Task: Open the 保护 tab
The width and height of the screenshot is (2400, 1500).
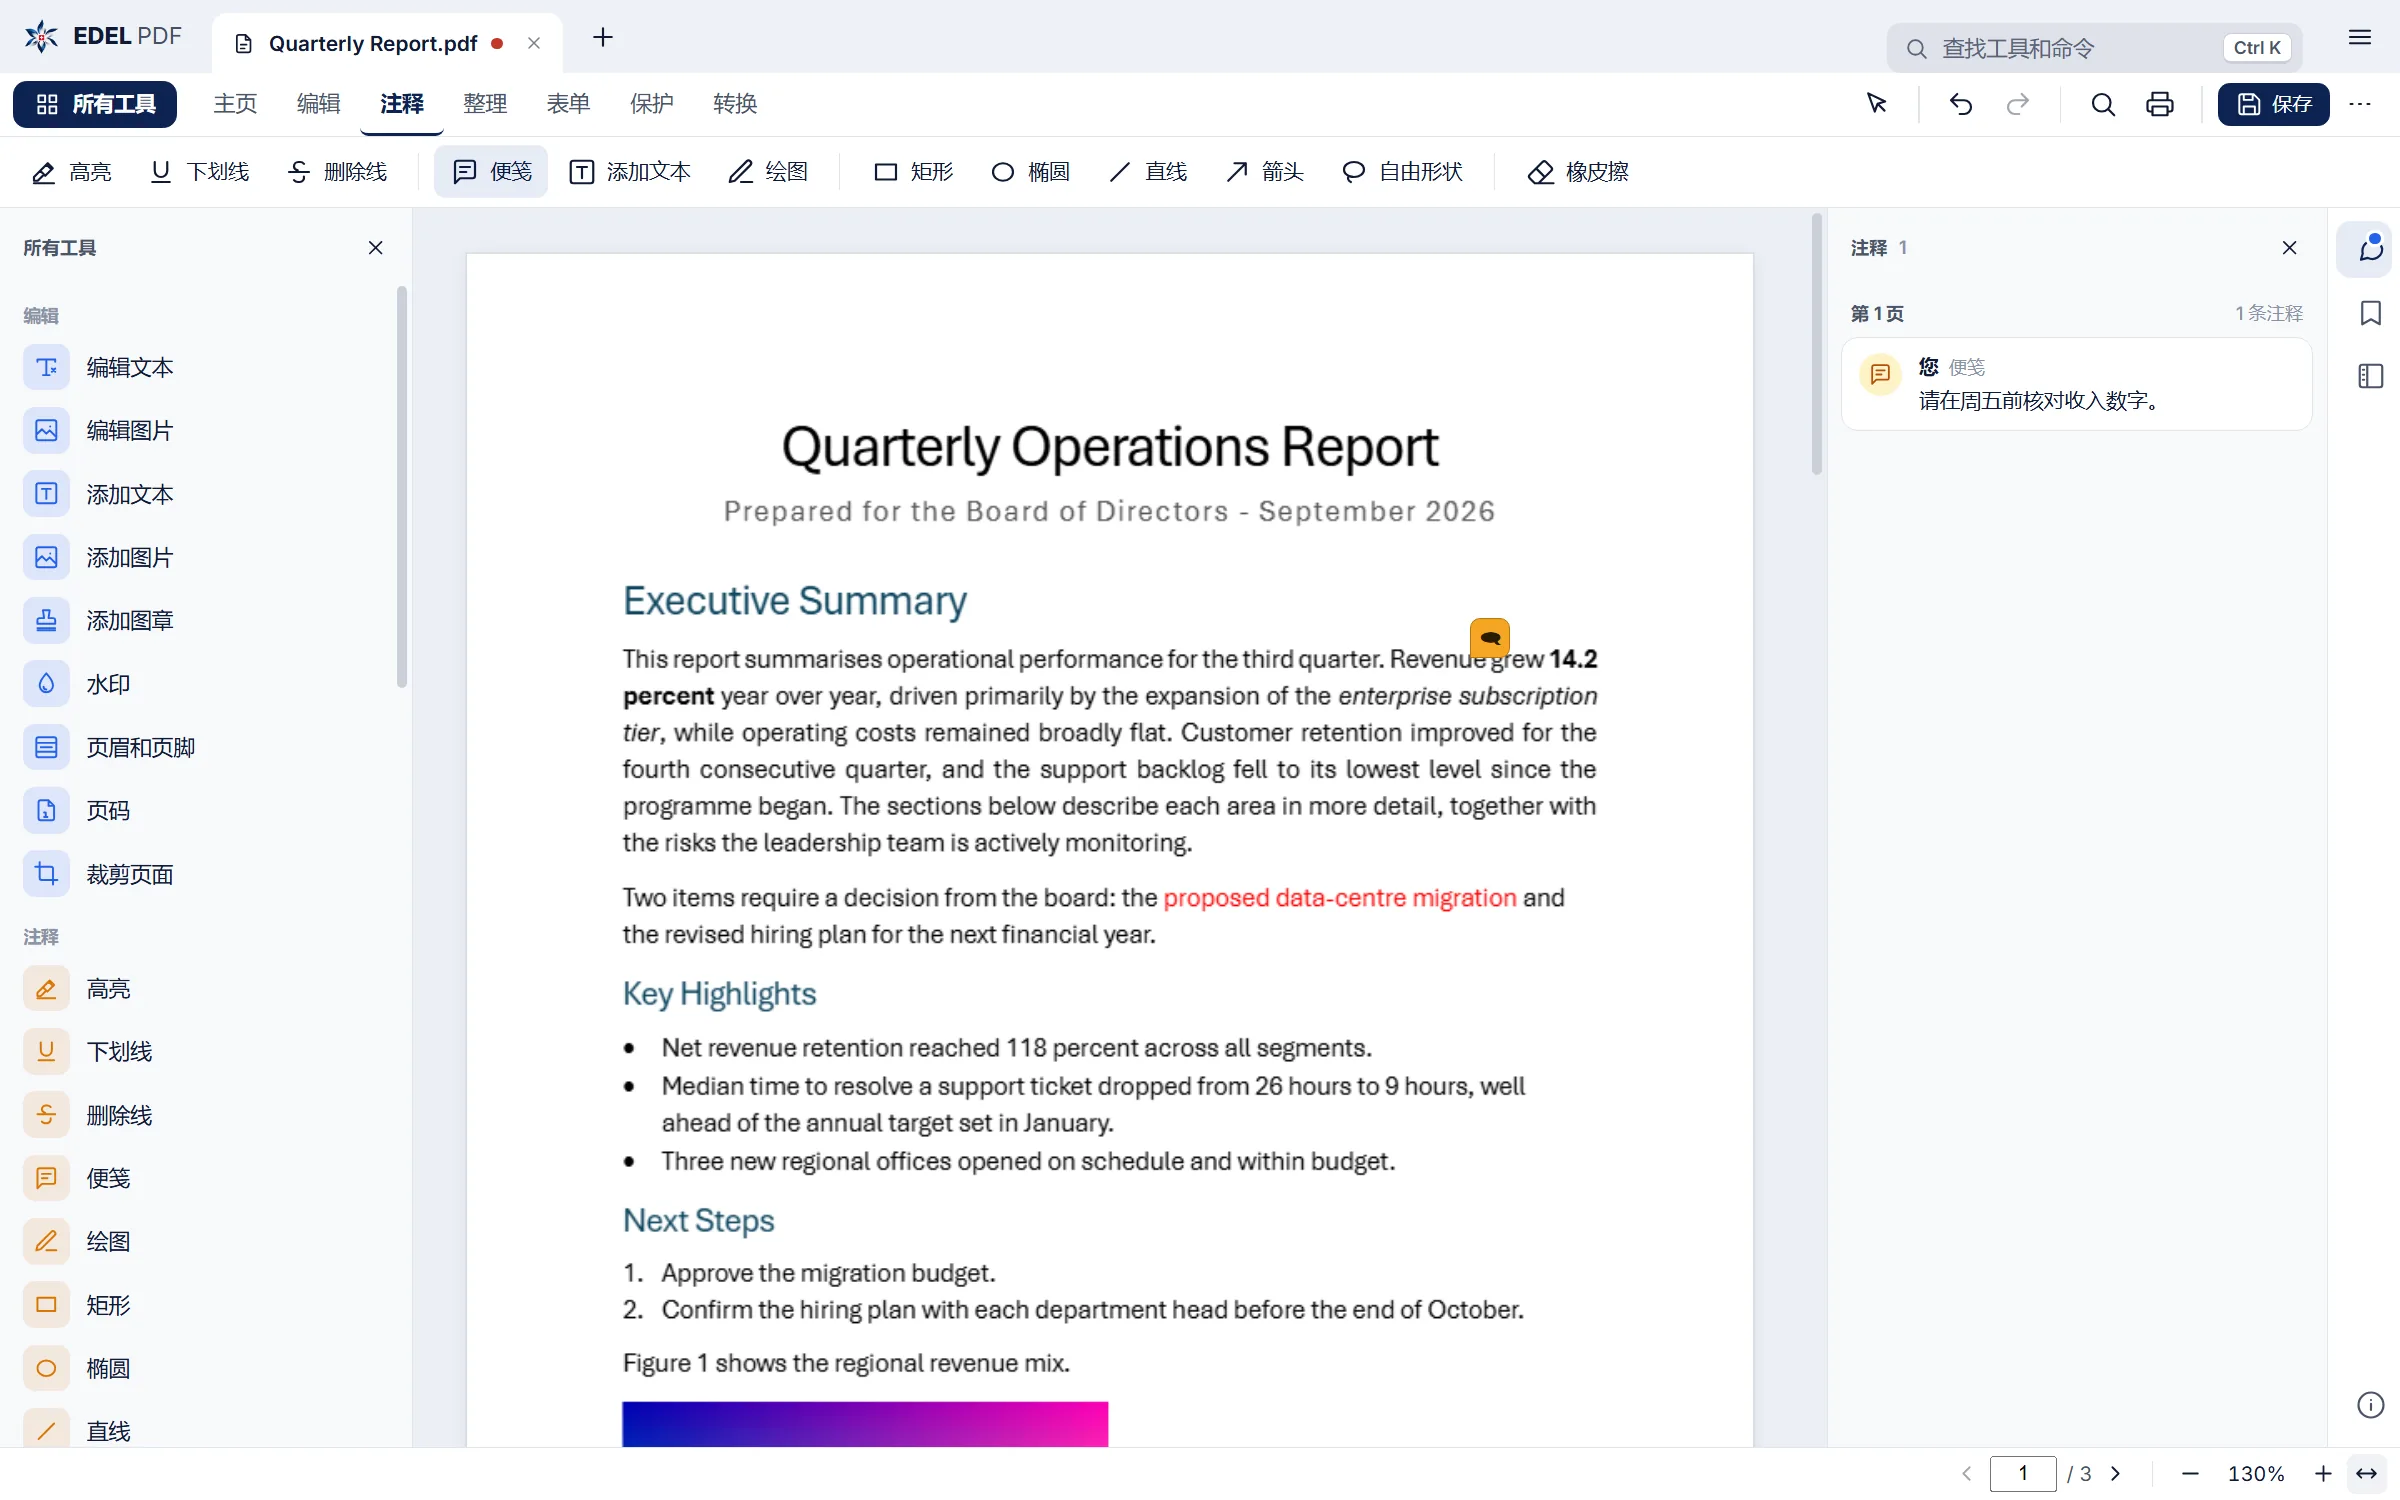Action: [651, 104]
